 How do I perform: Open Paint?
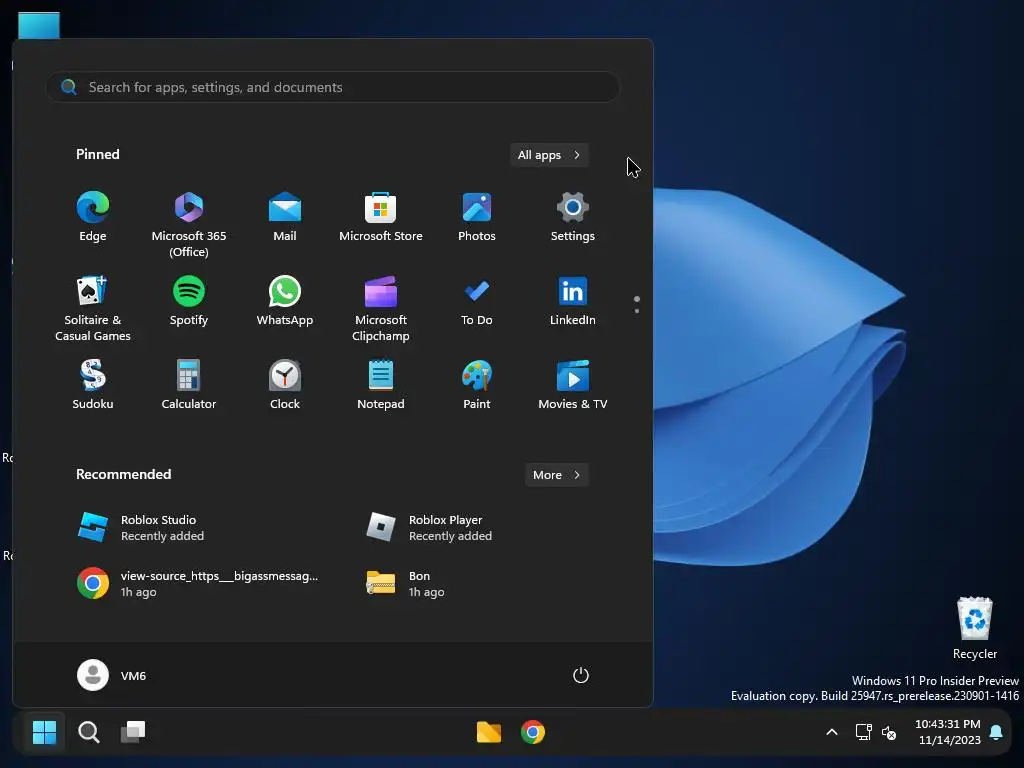tap(477, 385)
